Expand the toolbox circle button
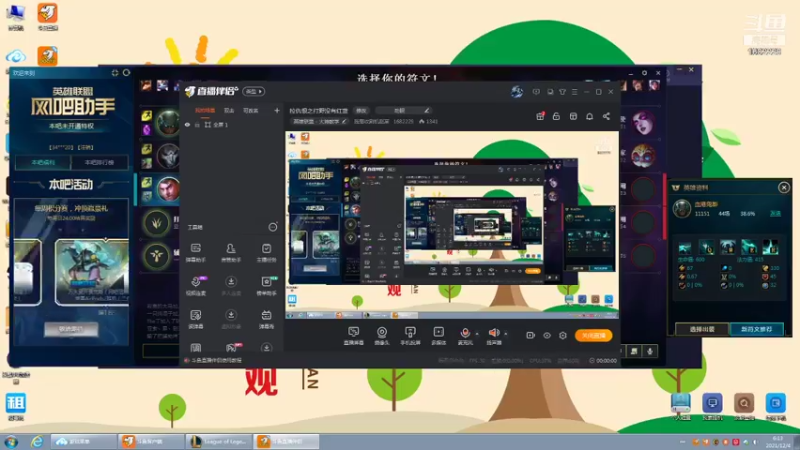 pos(273,227)
